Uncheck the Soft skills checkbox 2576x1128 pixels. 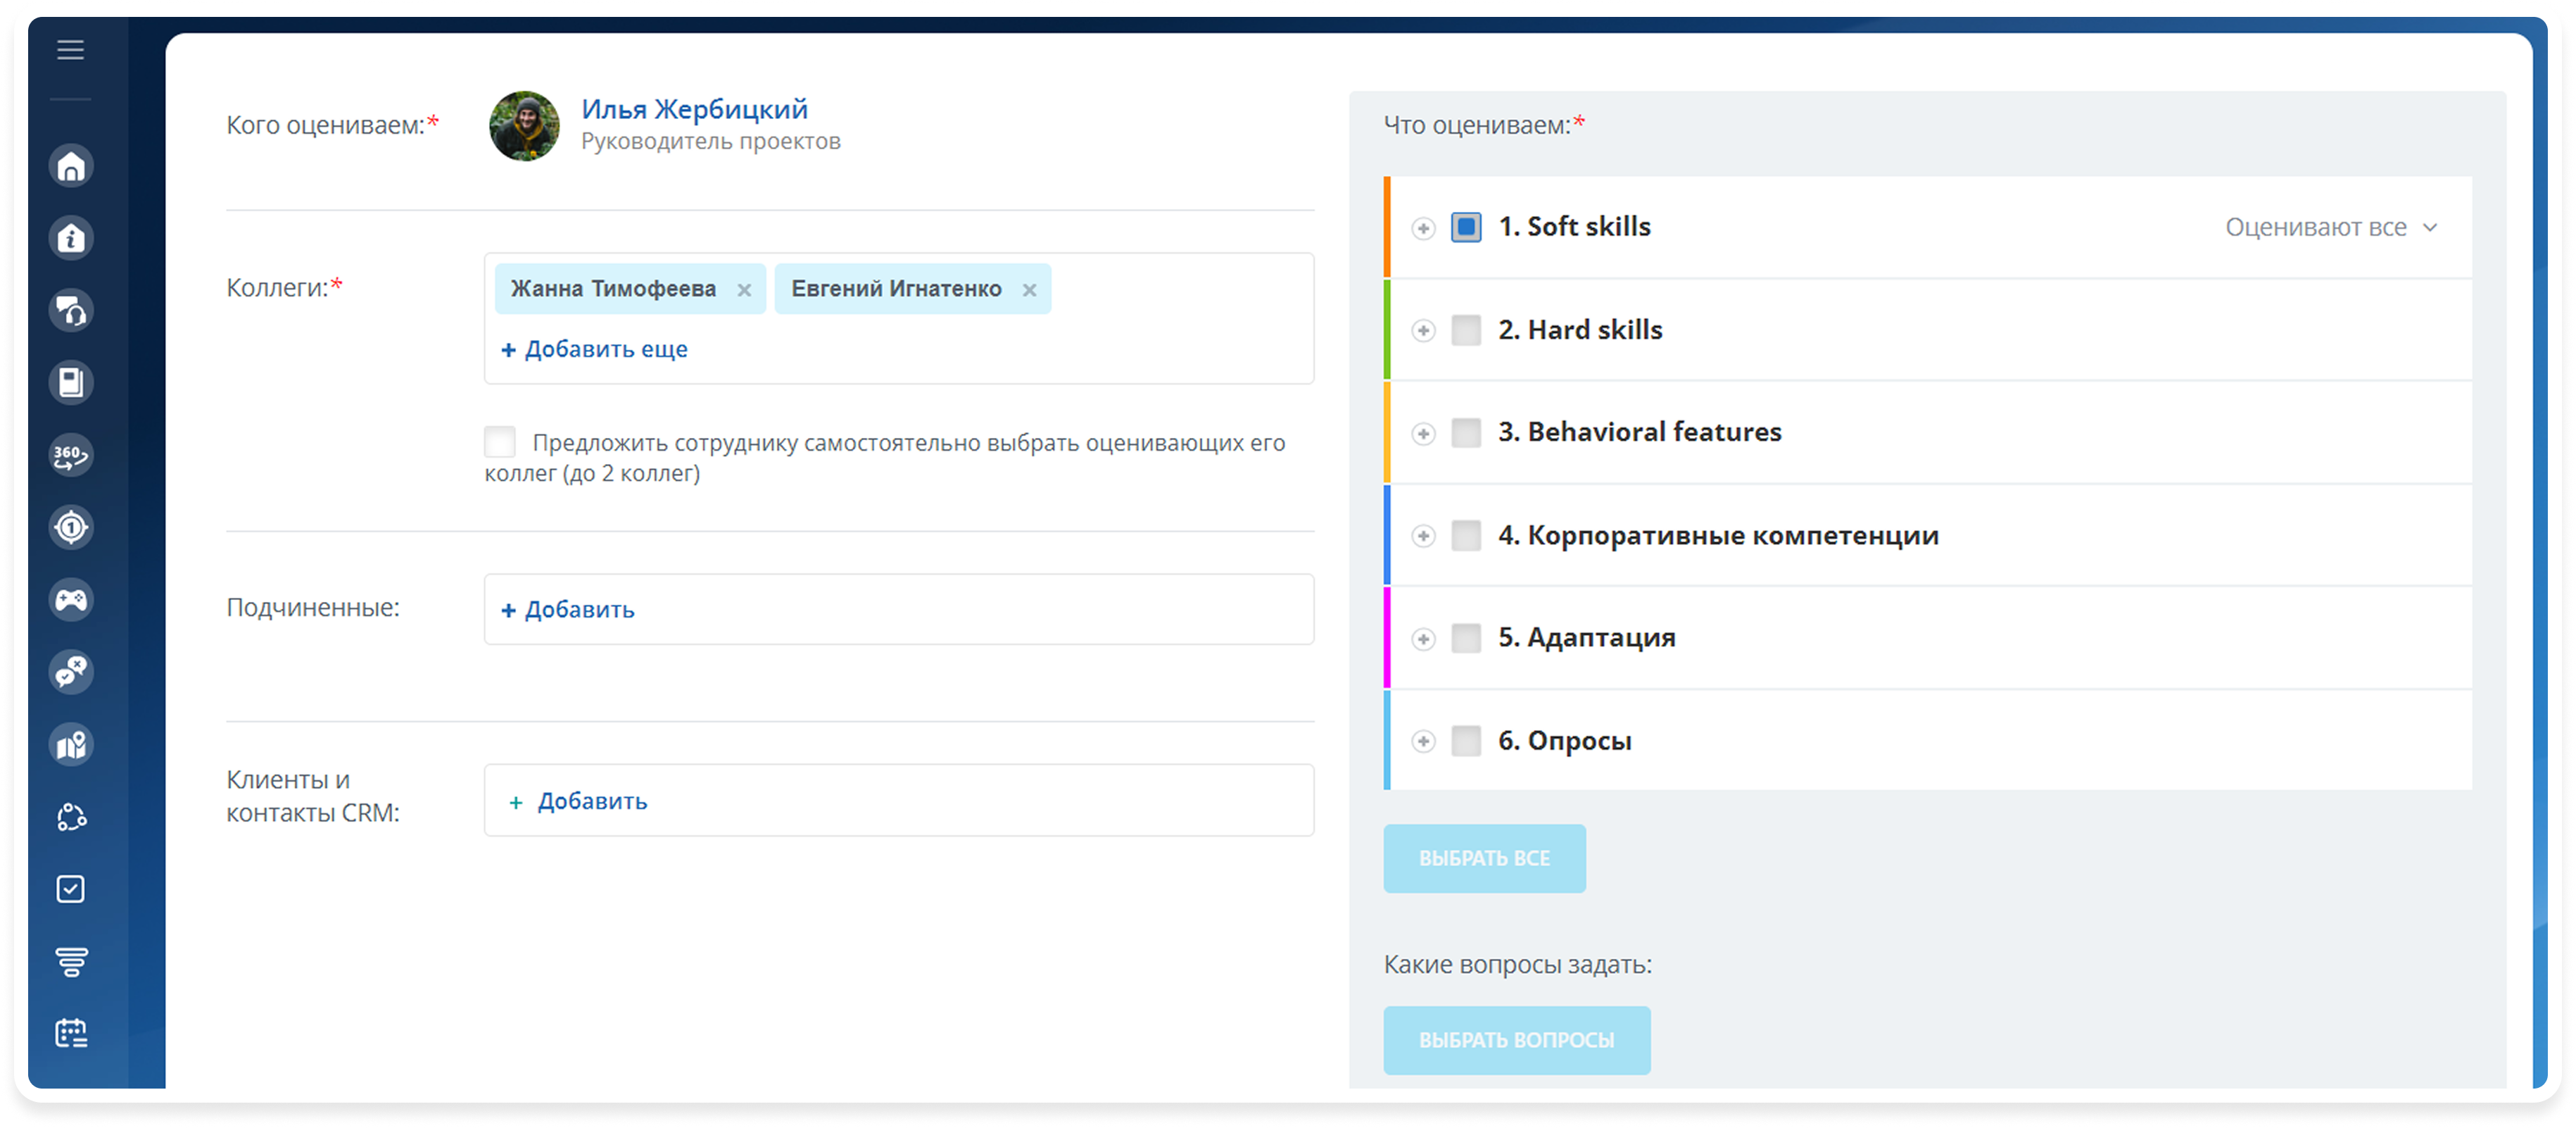[x=1466, y=227]
